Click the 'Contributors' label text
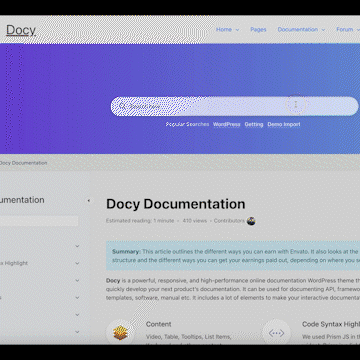The height and width of the screenshot is (360, 360). pos(229,221)
